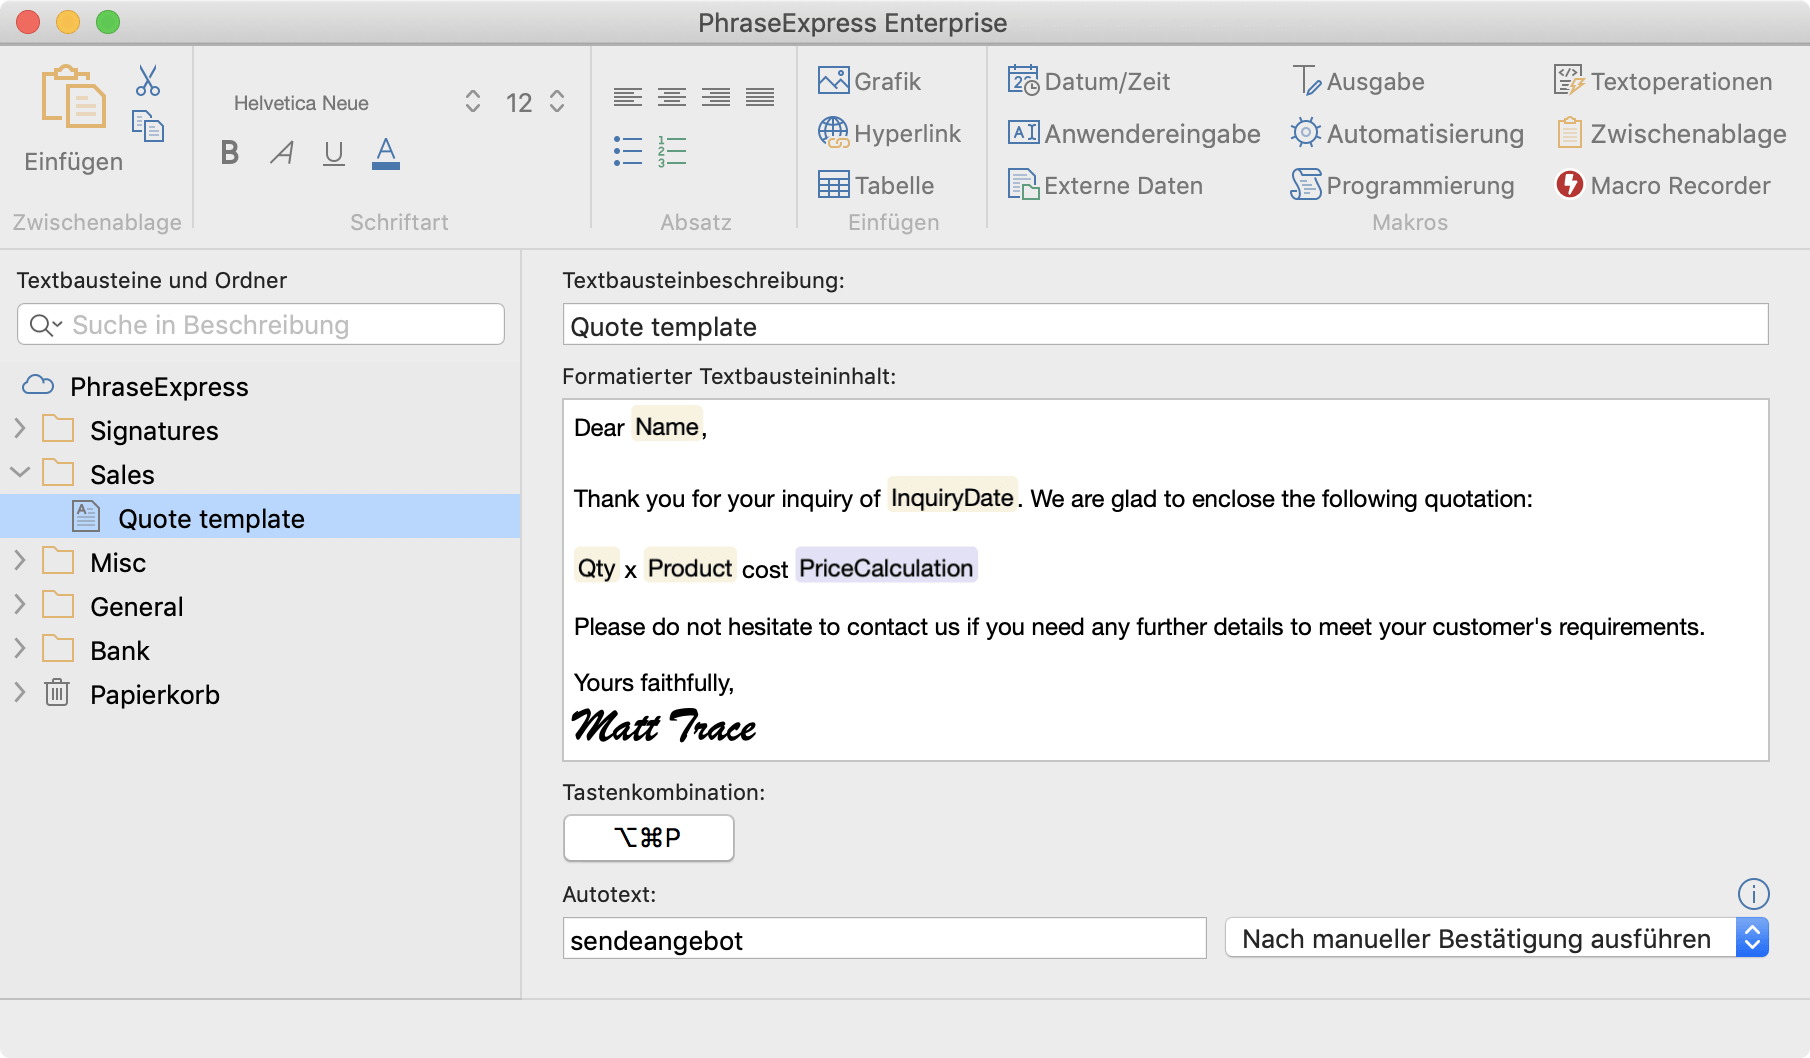1810x1058 pixels.
Task: Toggle underline text formatting
Action: pos(334,153)
